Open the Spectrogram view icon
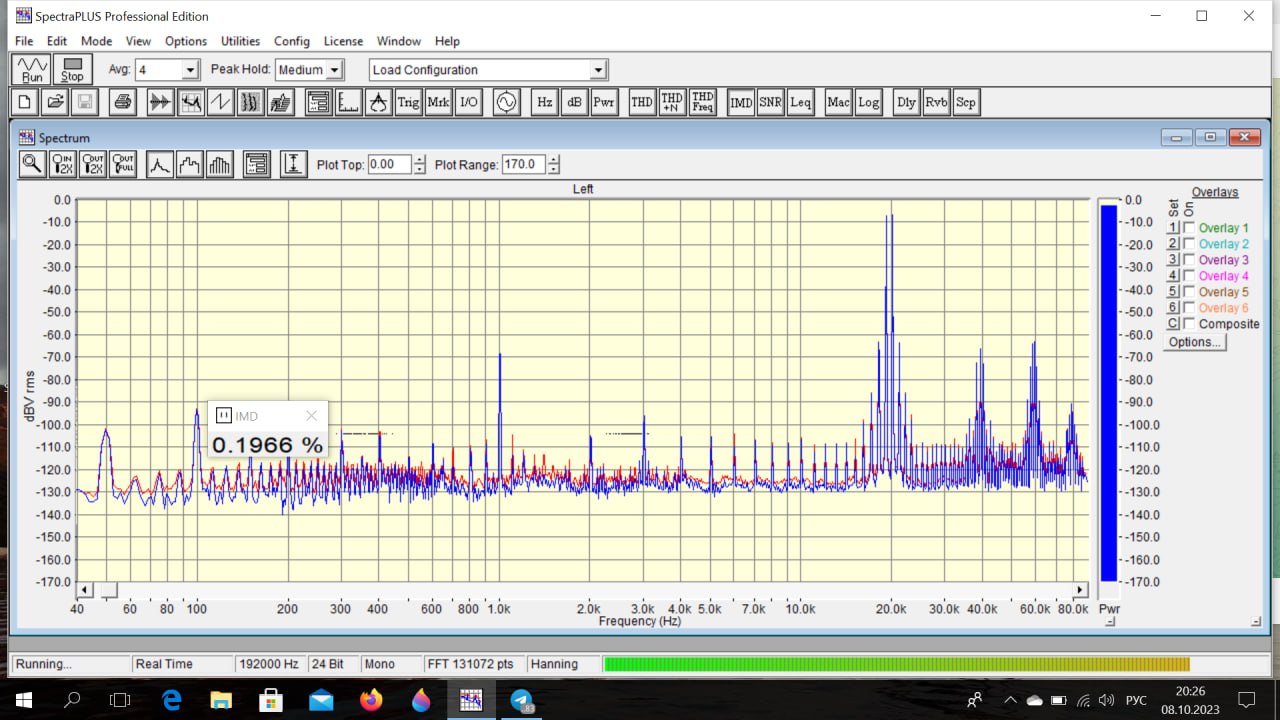The height and width of the screenshot is (720, 1280). (250, 102)
